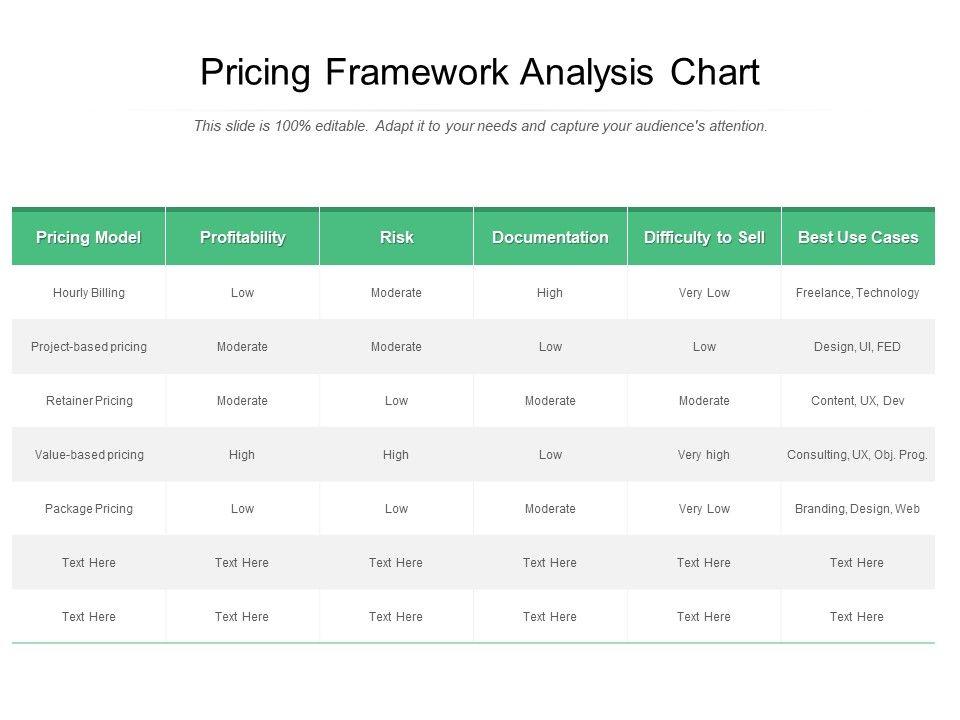Click the 'Package Pricing' row label
The width and height of the screenshot is (960, 720).
(89, 509)
